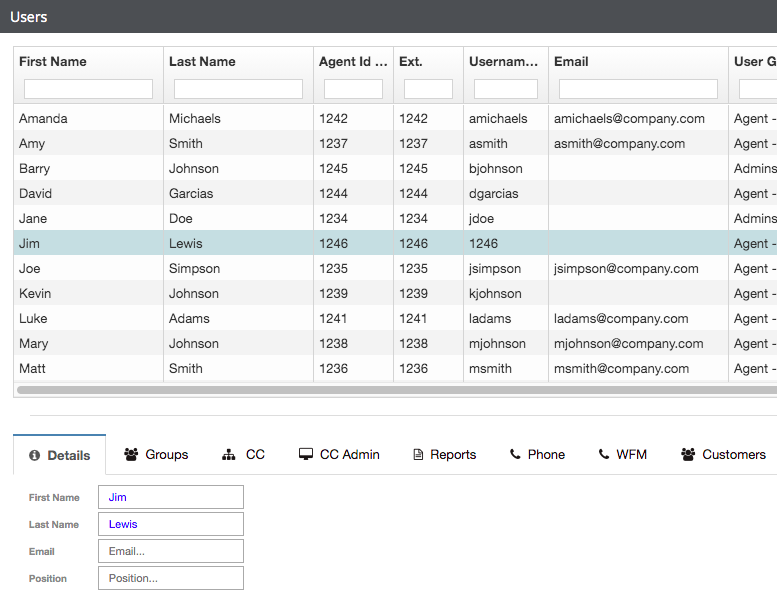Sort by Username column header

503,61
